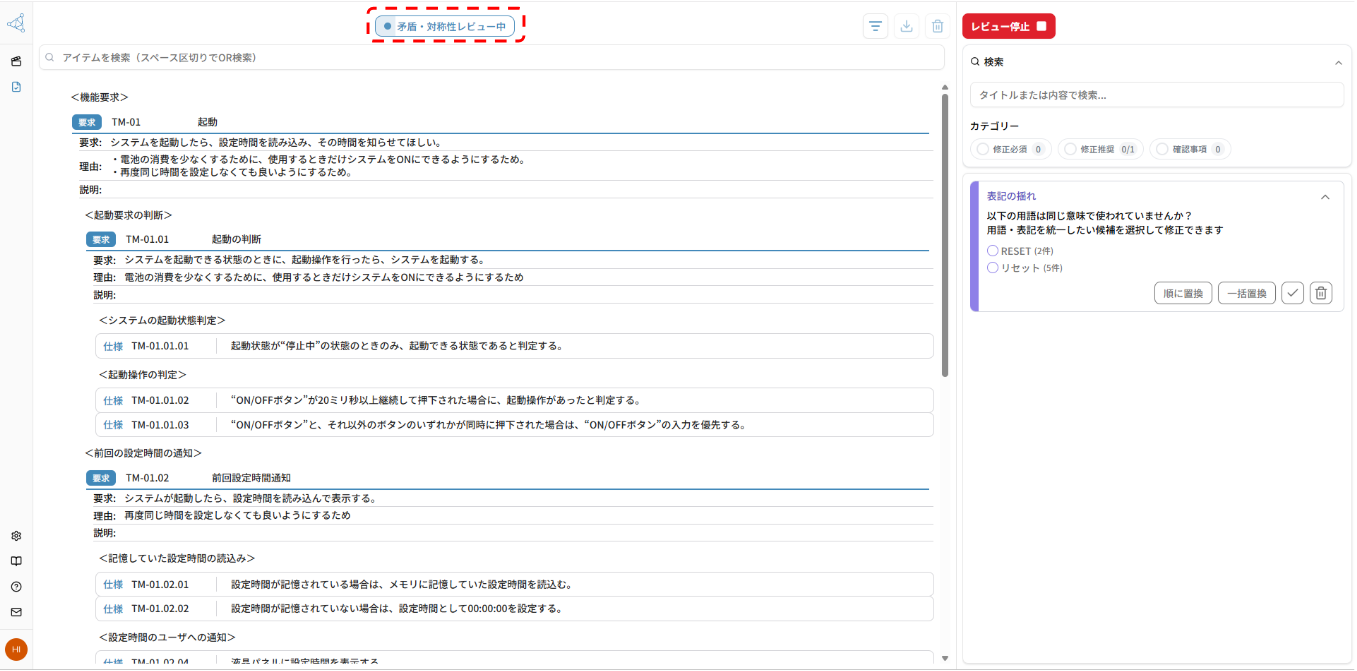Click scrollbar up arrow at list top
Image resolution: width=1357 pixels, height=671 pixels.
pyautogui.click(x=945, y=88)
